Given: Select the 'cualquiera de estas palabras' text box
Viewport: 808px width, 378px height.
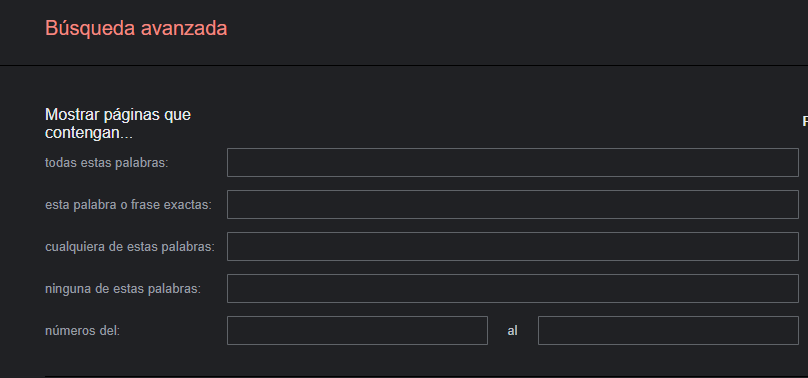Looking at the screenshot, I should click(513, 246).
